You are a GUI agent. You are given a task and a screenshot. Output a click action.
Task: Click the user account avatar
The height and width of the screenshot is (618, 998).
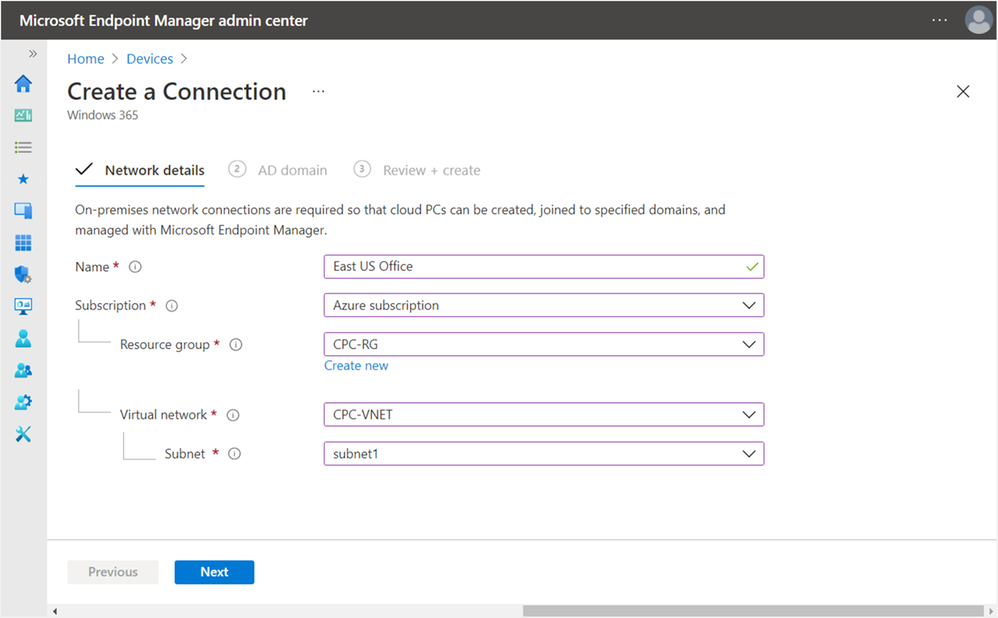coord(977,20)
